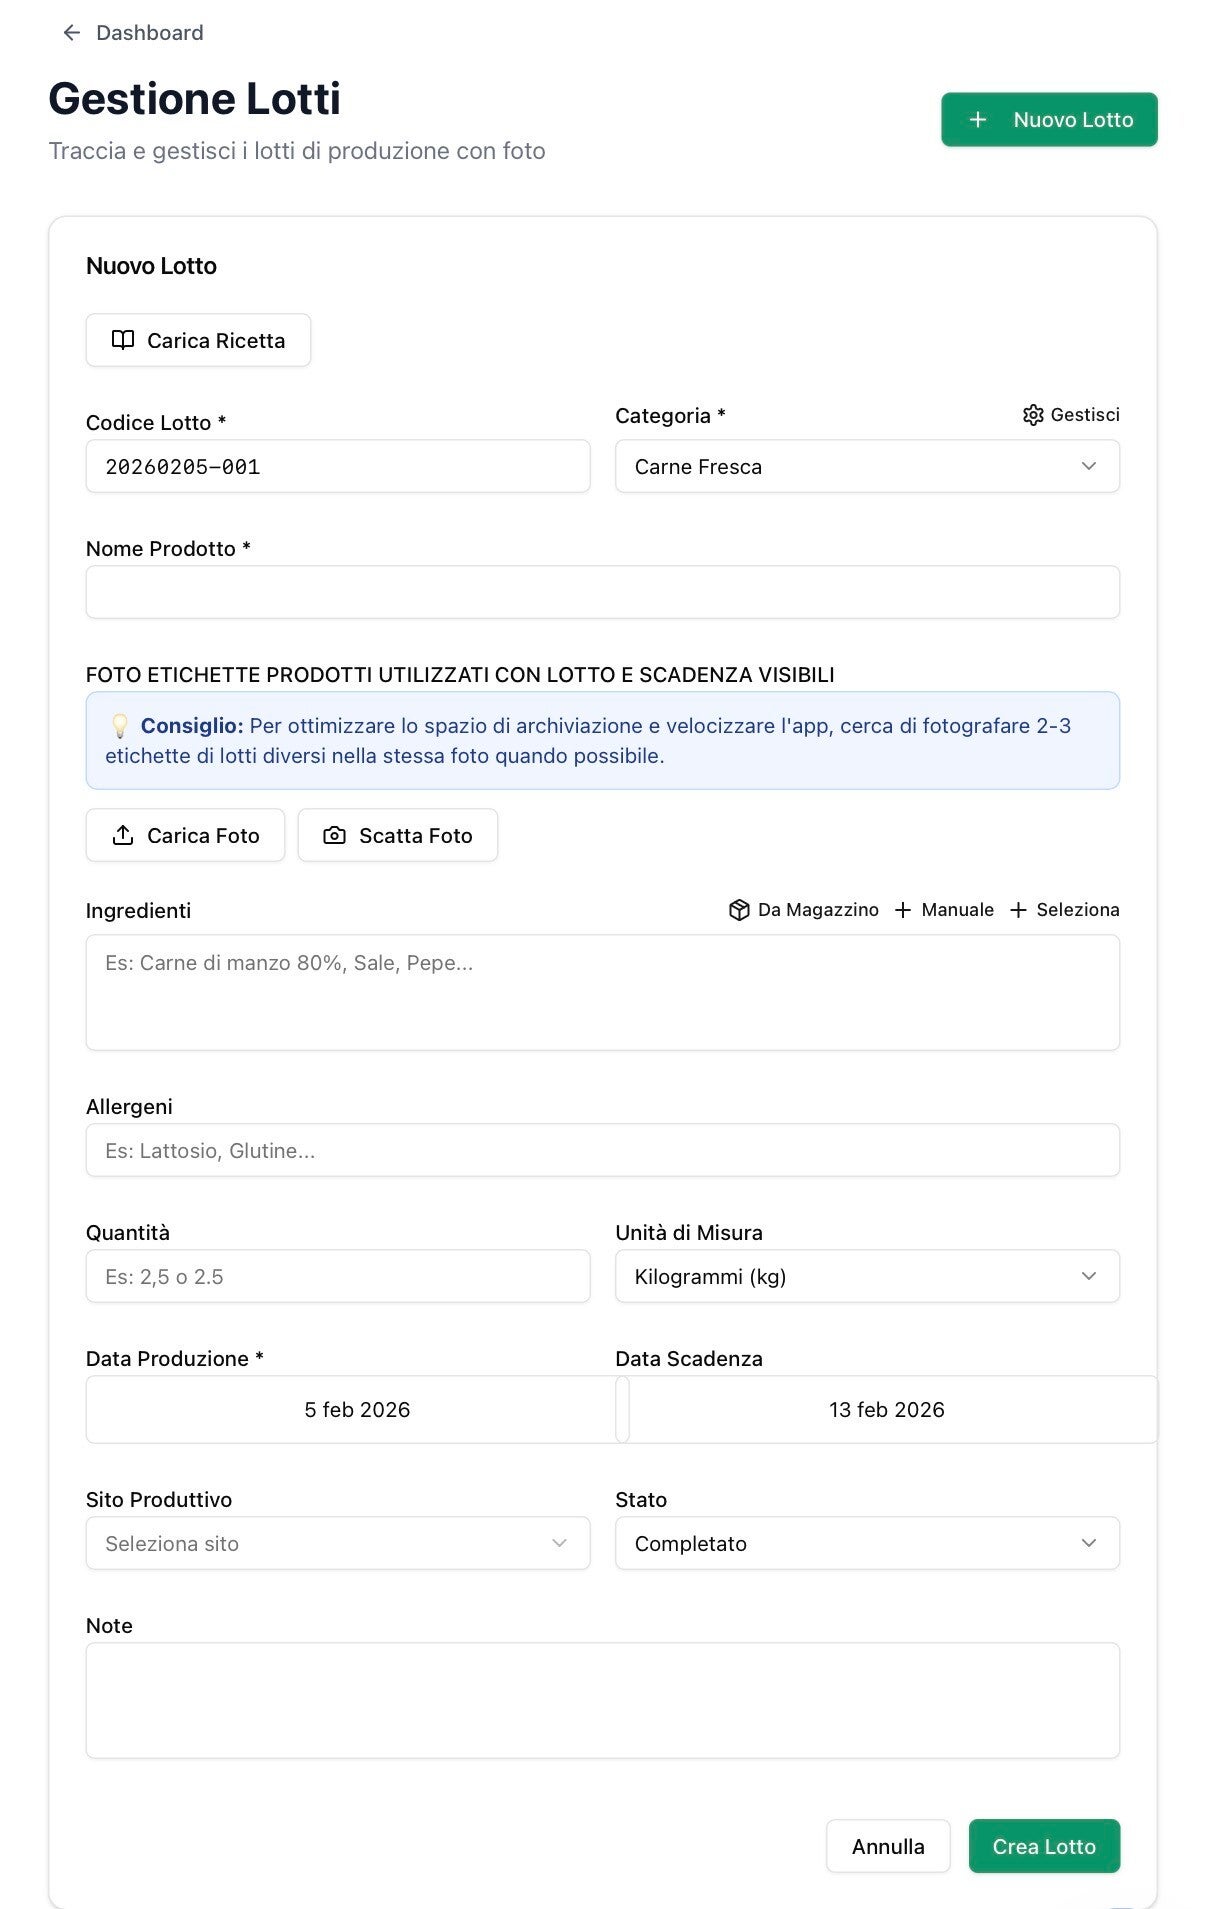Open the Categoria dropdown showing Carne Fresca

click(867, 467)
